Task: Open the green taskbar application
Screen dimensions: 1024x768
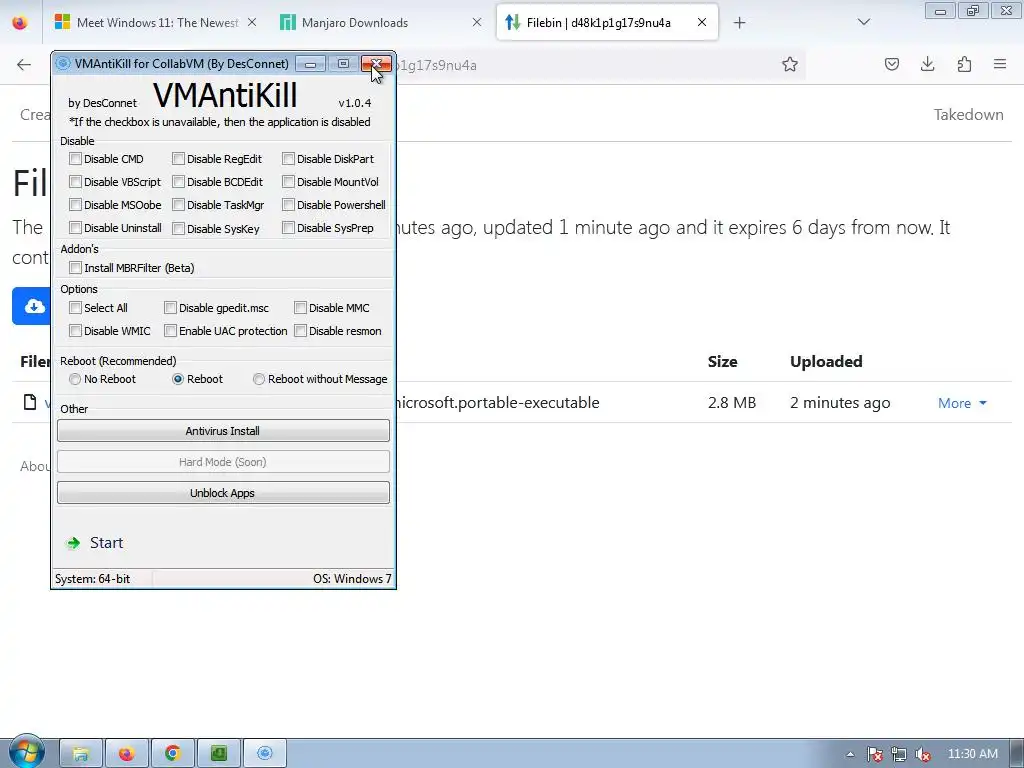Action: coord(219,754)
